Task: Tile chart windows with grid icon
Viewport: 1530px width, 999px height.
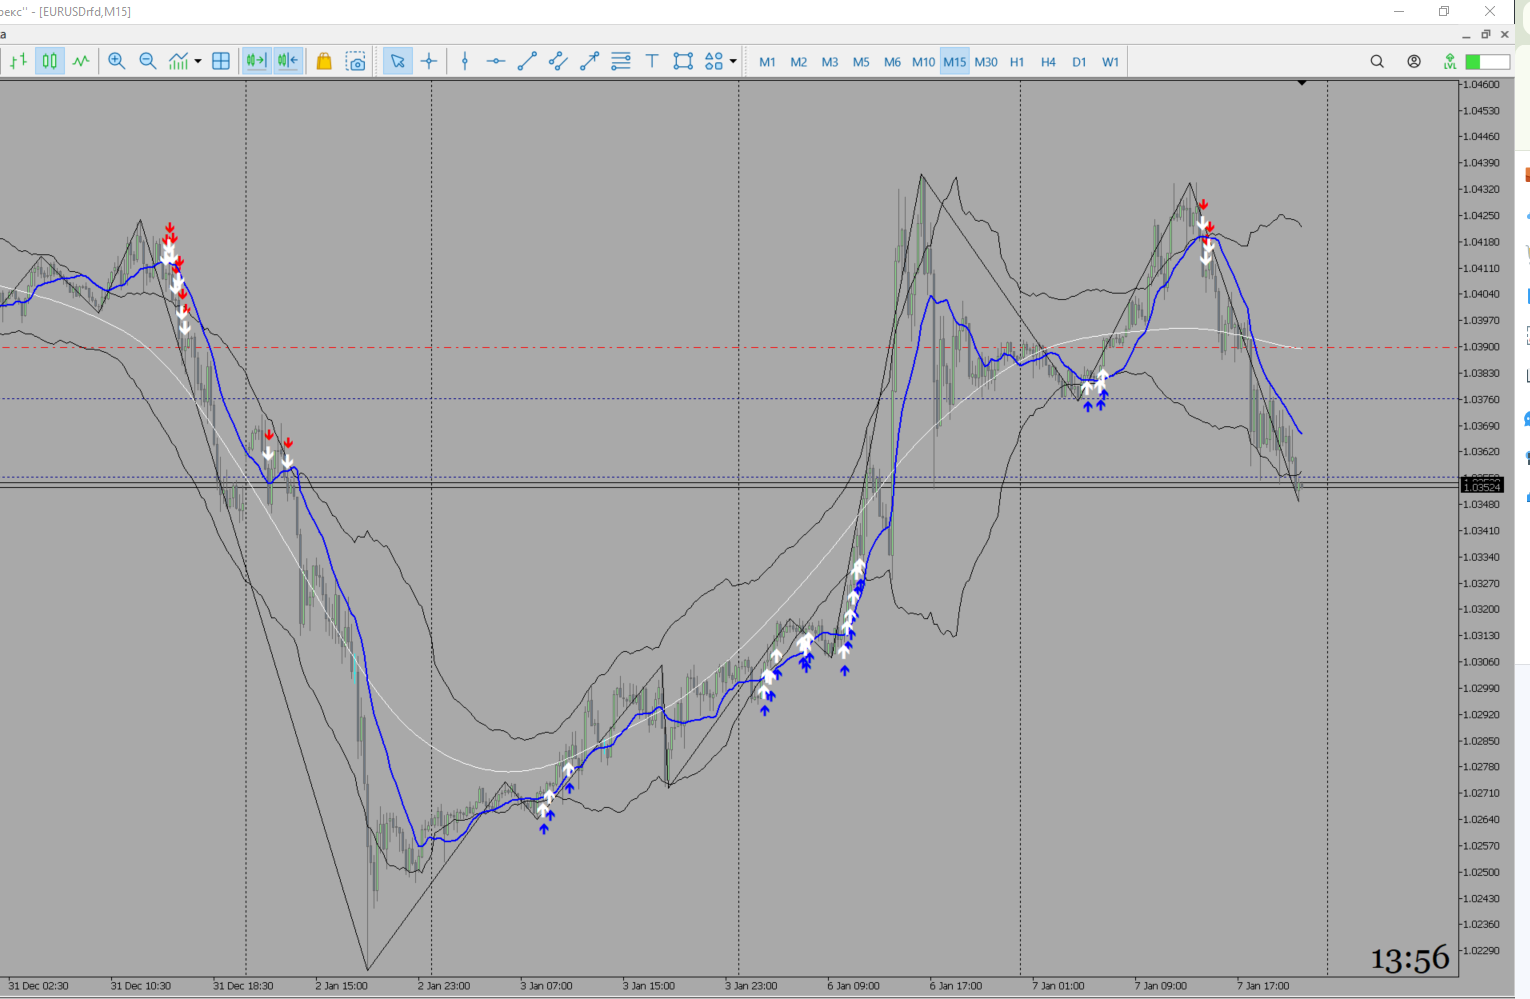Action: click(221, 61)
